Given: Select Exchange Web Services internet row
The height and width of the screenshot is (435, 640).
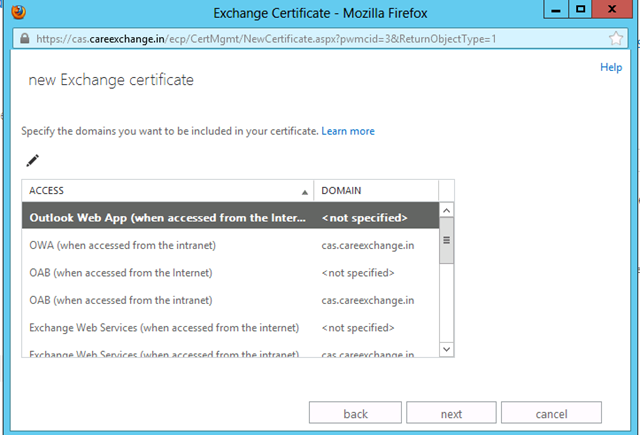Looking at the screenshot, I should pos(230,328).
